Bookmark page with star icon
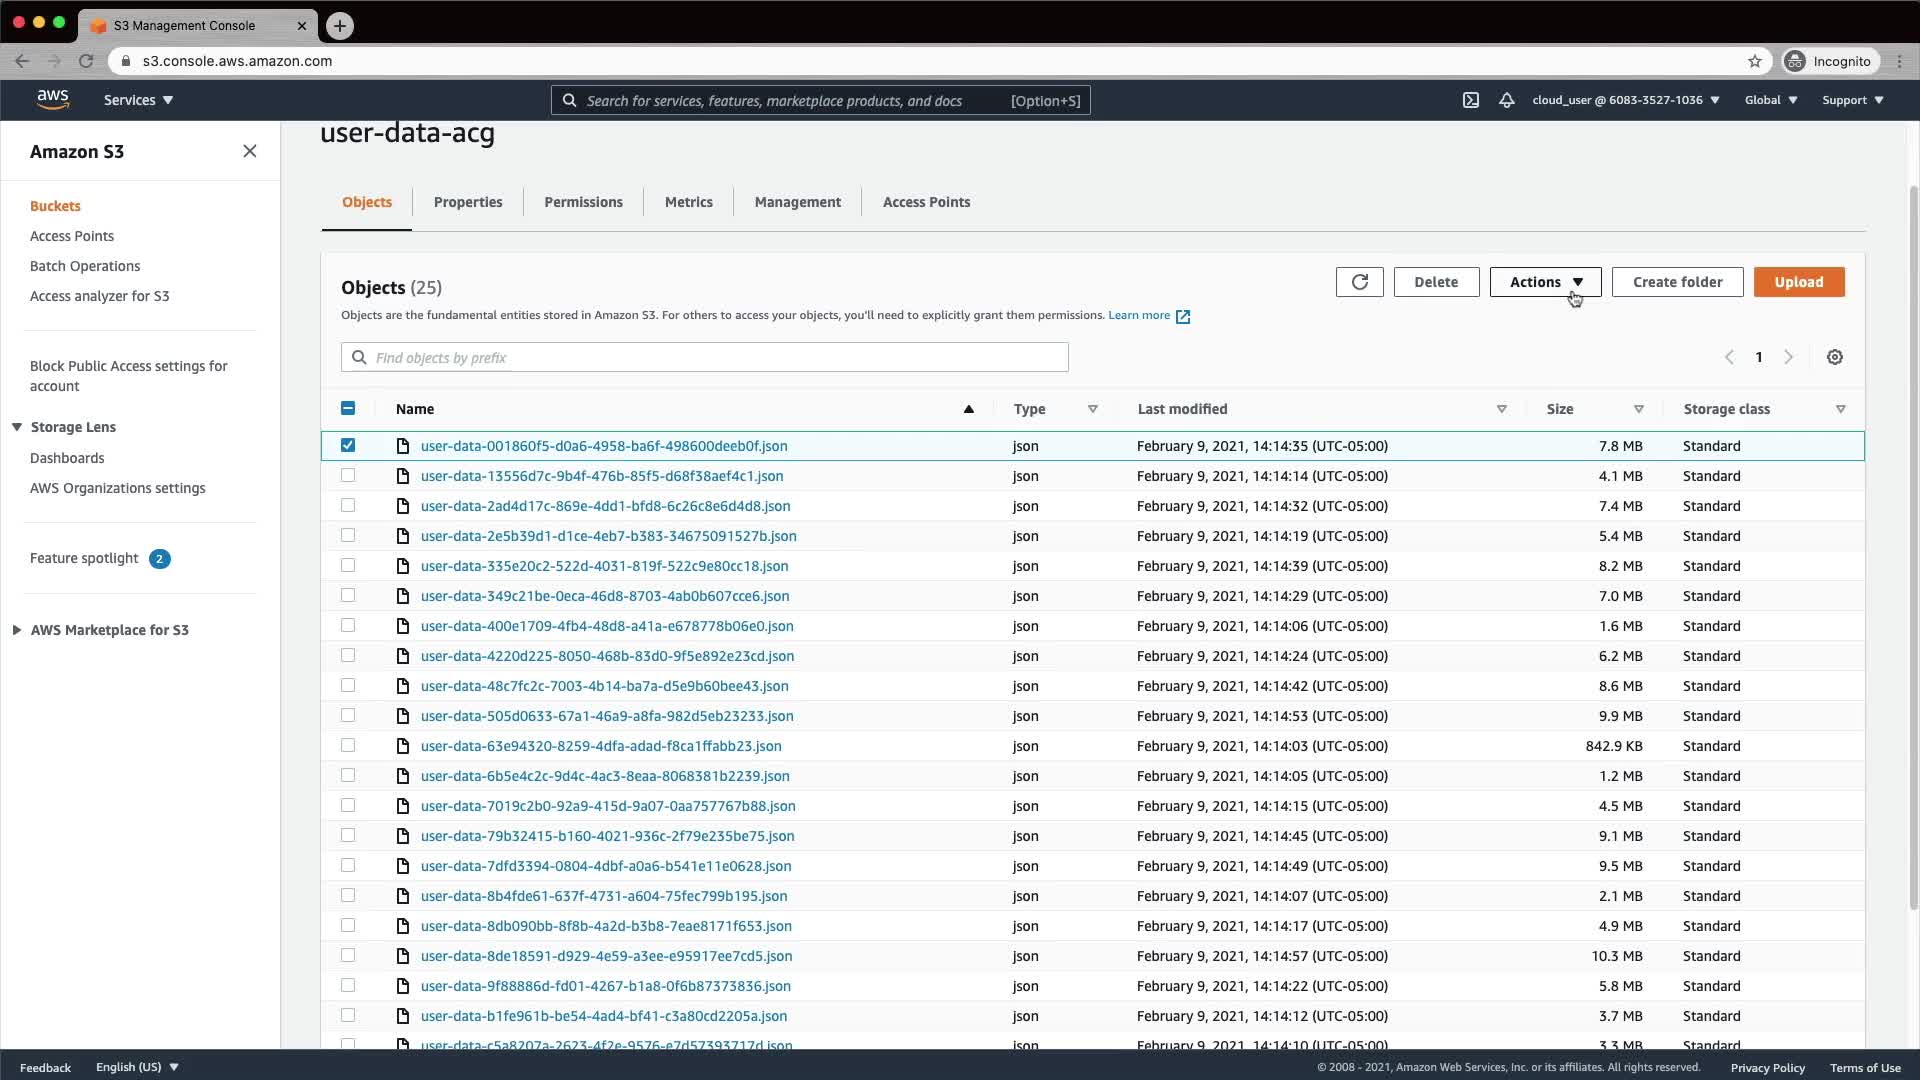 click(x=1754, y=61)
